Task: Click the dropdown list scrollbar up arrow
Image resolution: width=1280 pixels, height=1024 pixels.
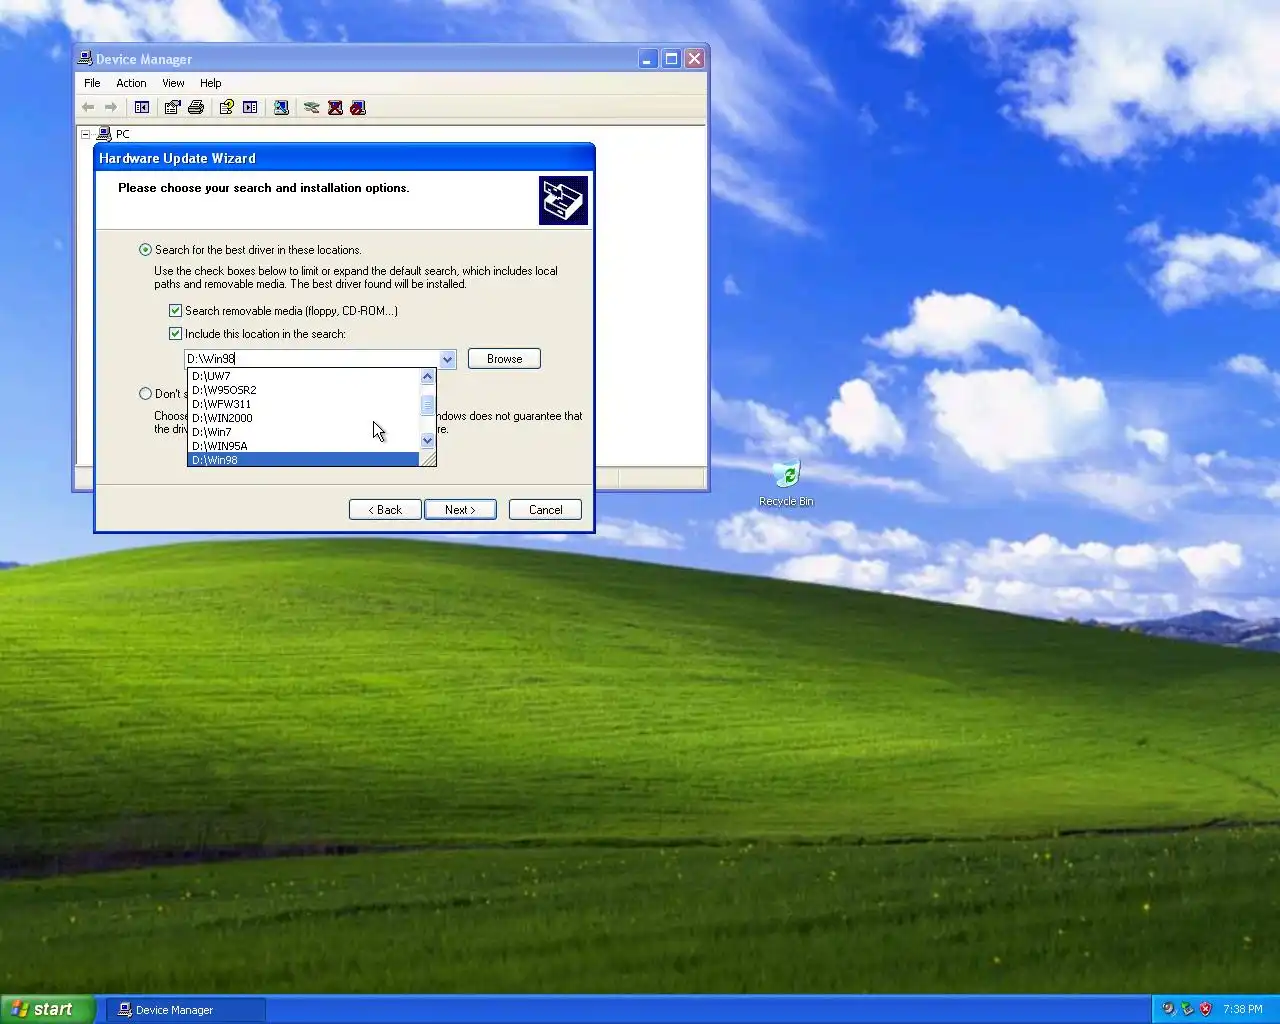Action: 428,377
